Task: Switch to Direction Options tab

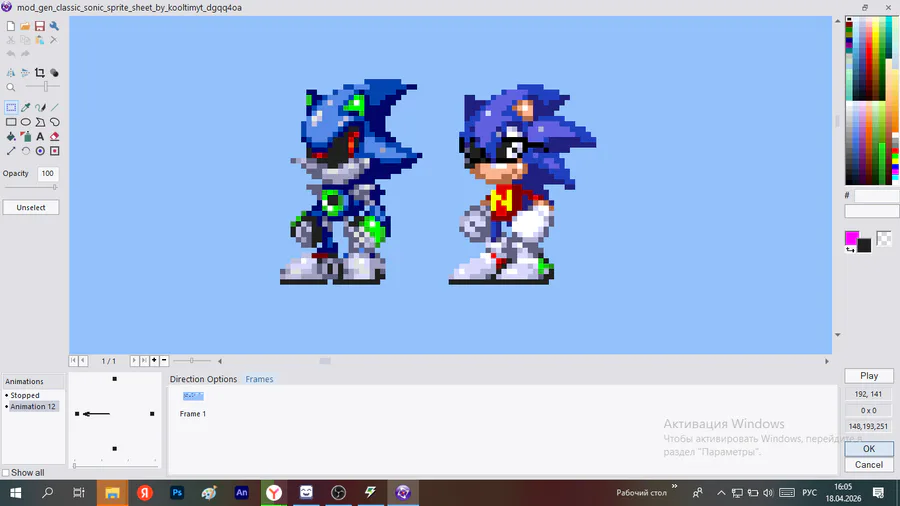Action: [x=203, y=379]
